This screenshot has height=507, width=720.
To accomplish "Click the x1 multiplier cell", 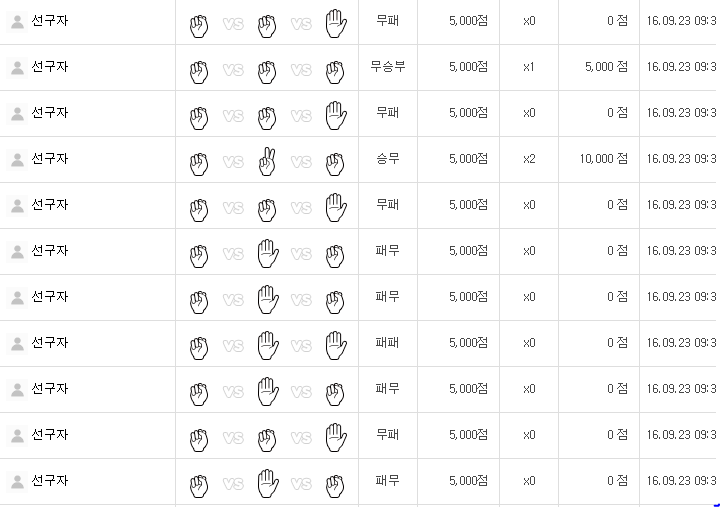I will click(529, 67).
